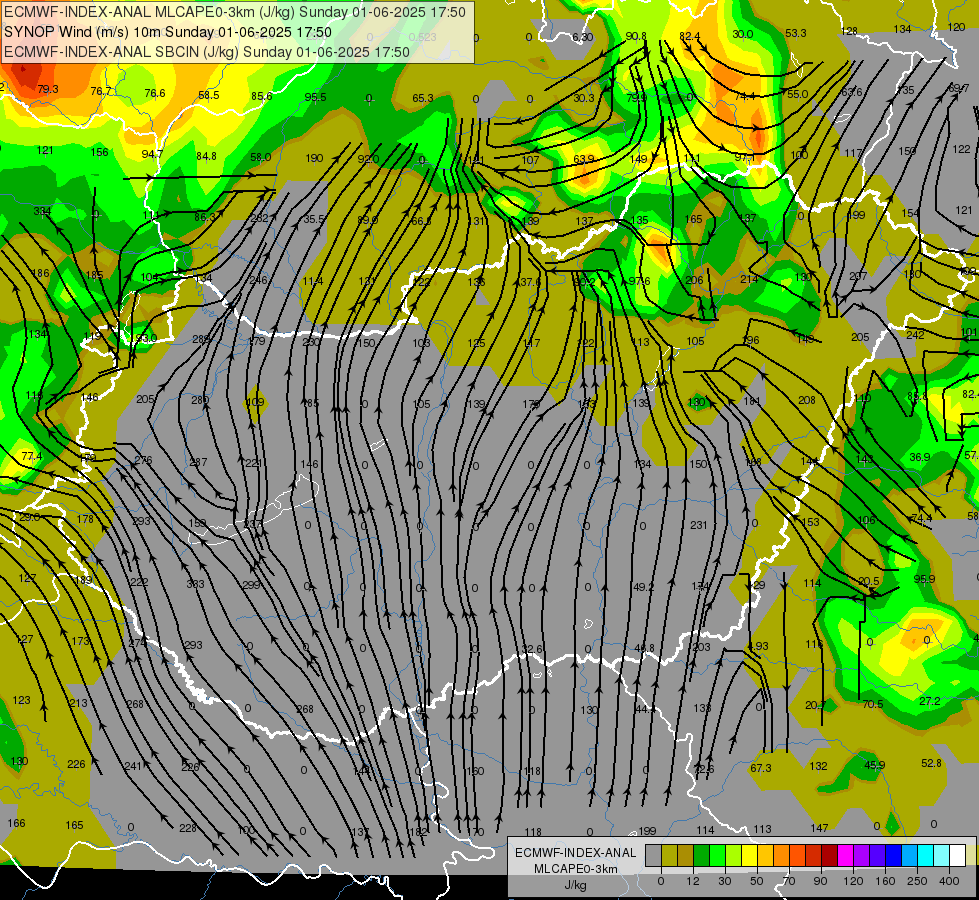Viewport: 979px width, 900px height.
Task: Click the map value '76.7'
Action: pos(101,91)
